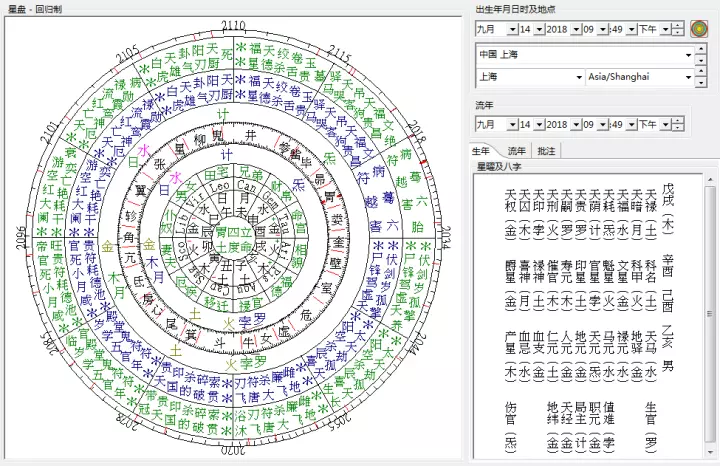Screen dimensions: 720x466
Task: Click the 室 lunar mansion label
Action: coord(326,288)
